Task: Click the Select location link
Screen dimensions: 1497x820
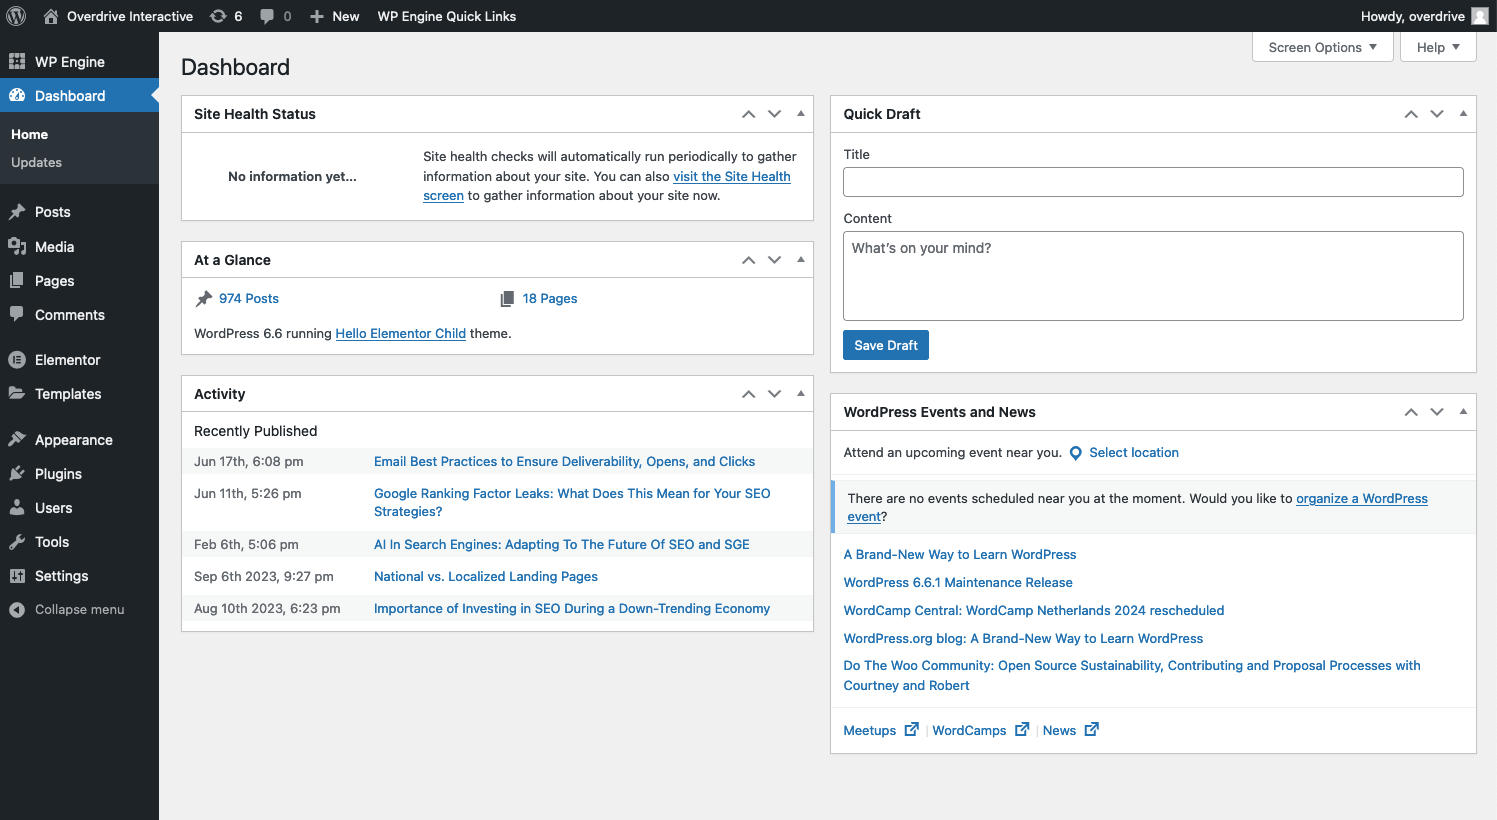Action: click(x=1134, y=453)
